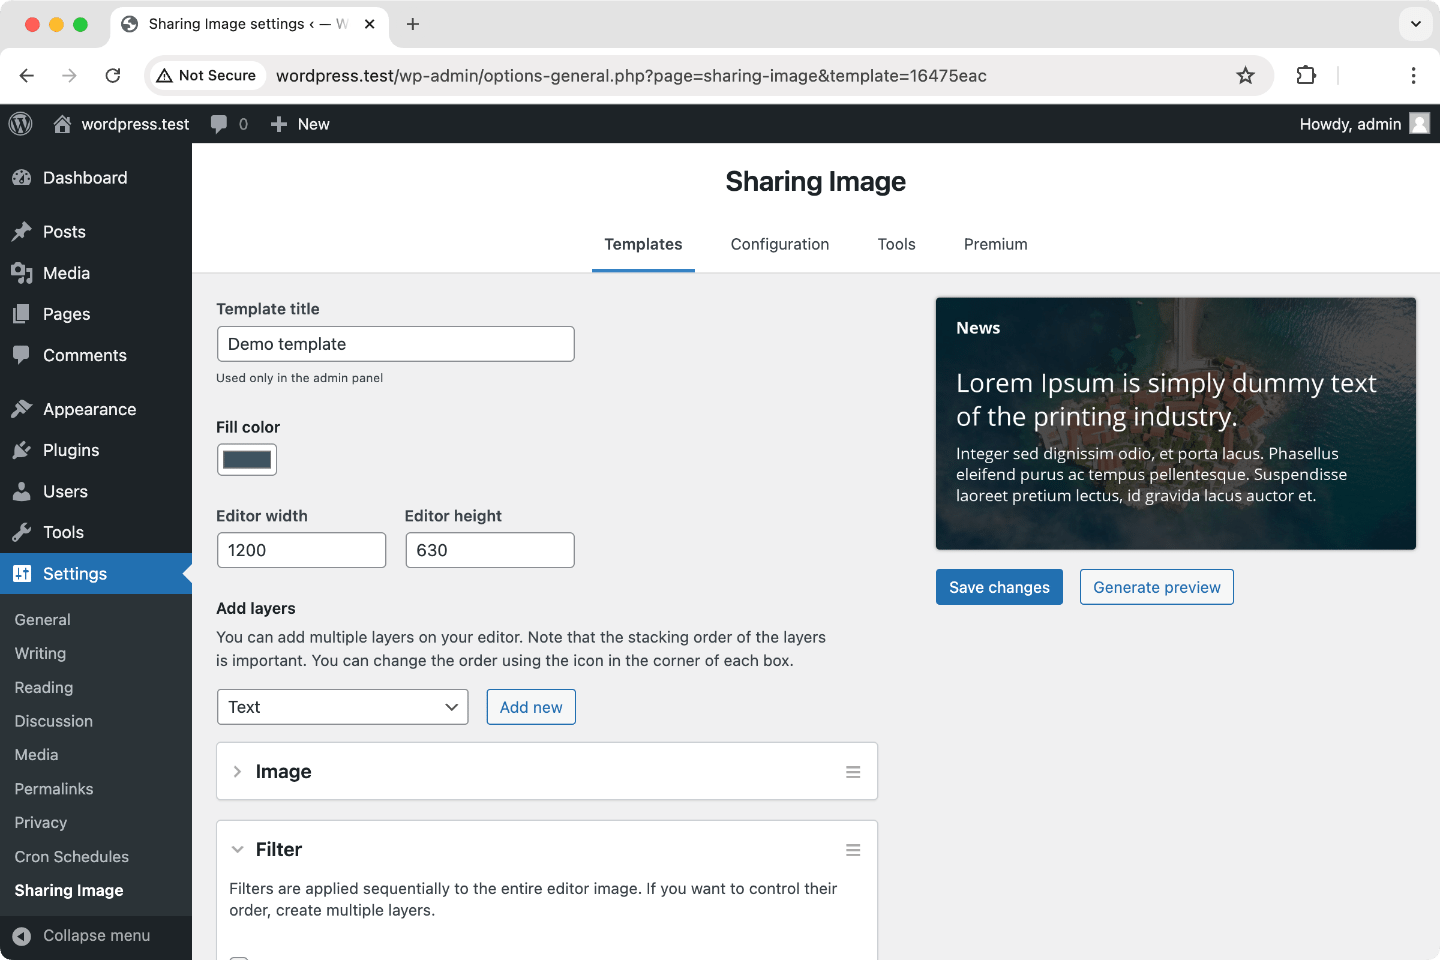Open the layer type Text dropdown
The width and height of the screenshot is (1440, 960).
coord(342,707)
